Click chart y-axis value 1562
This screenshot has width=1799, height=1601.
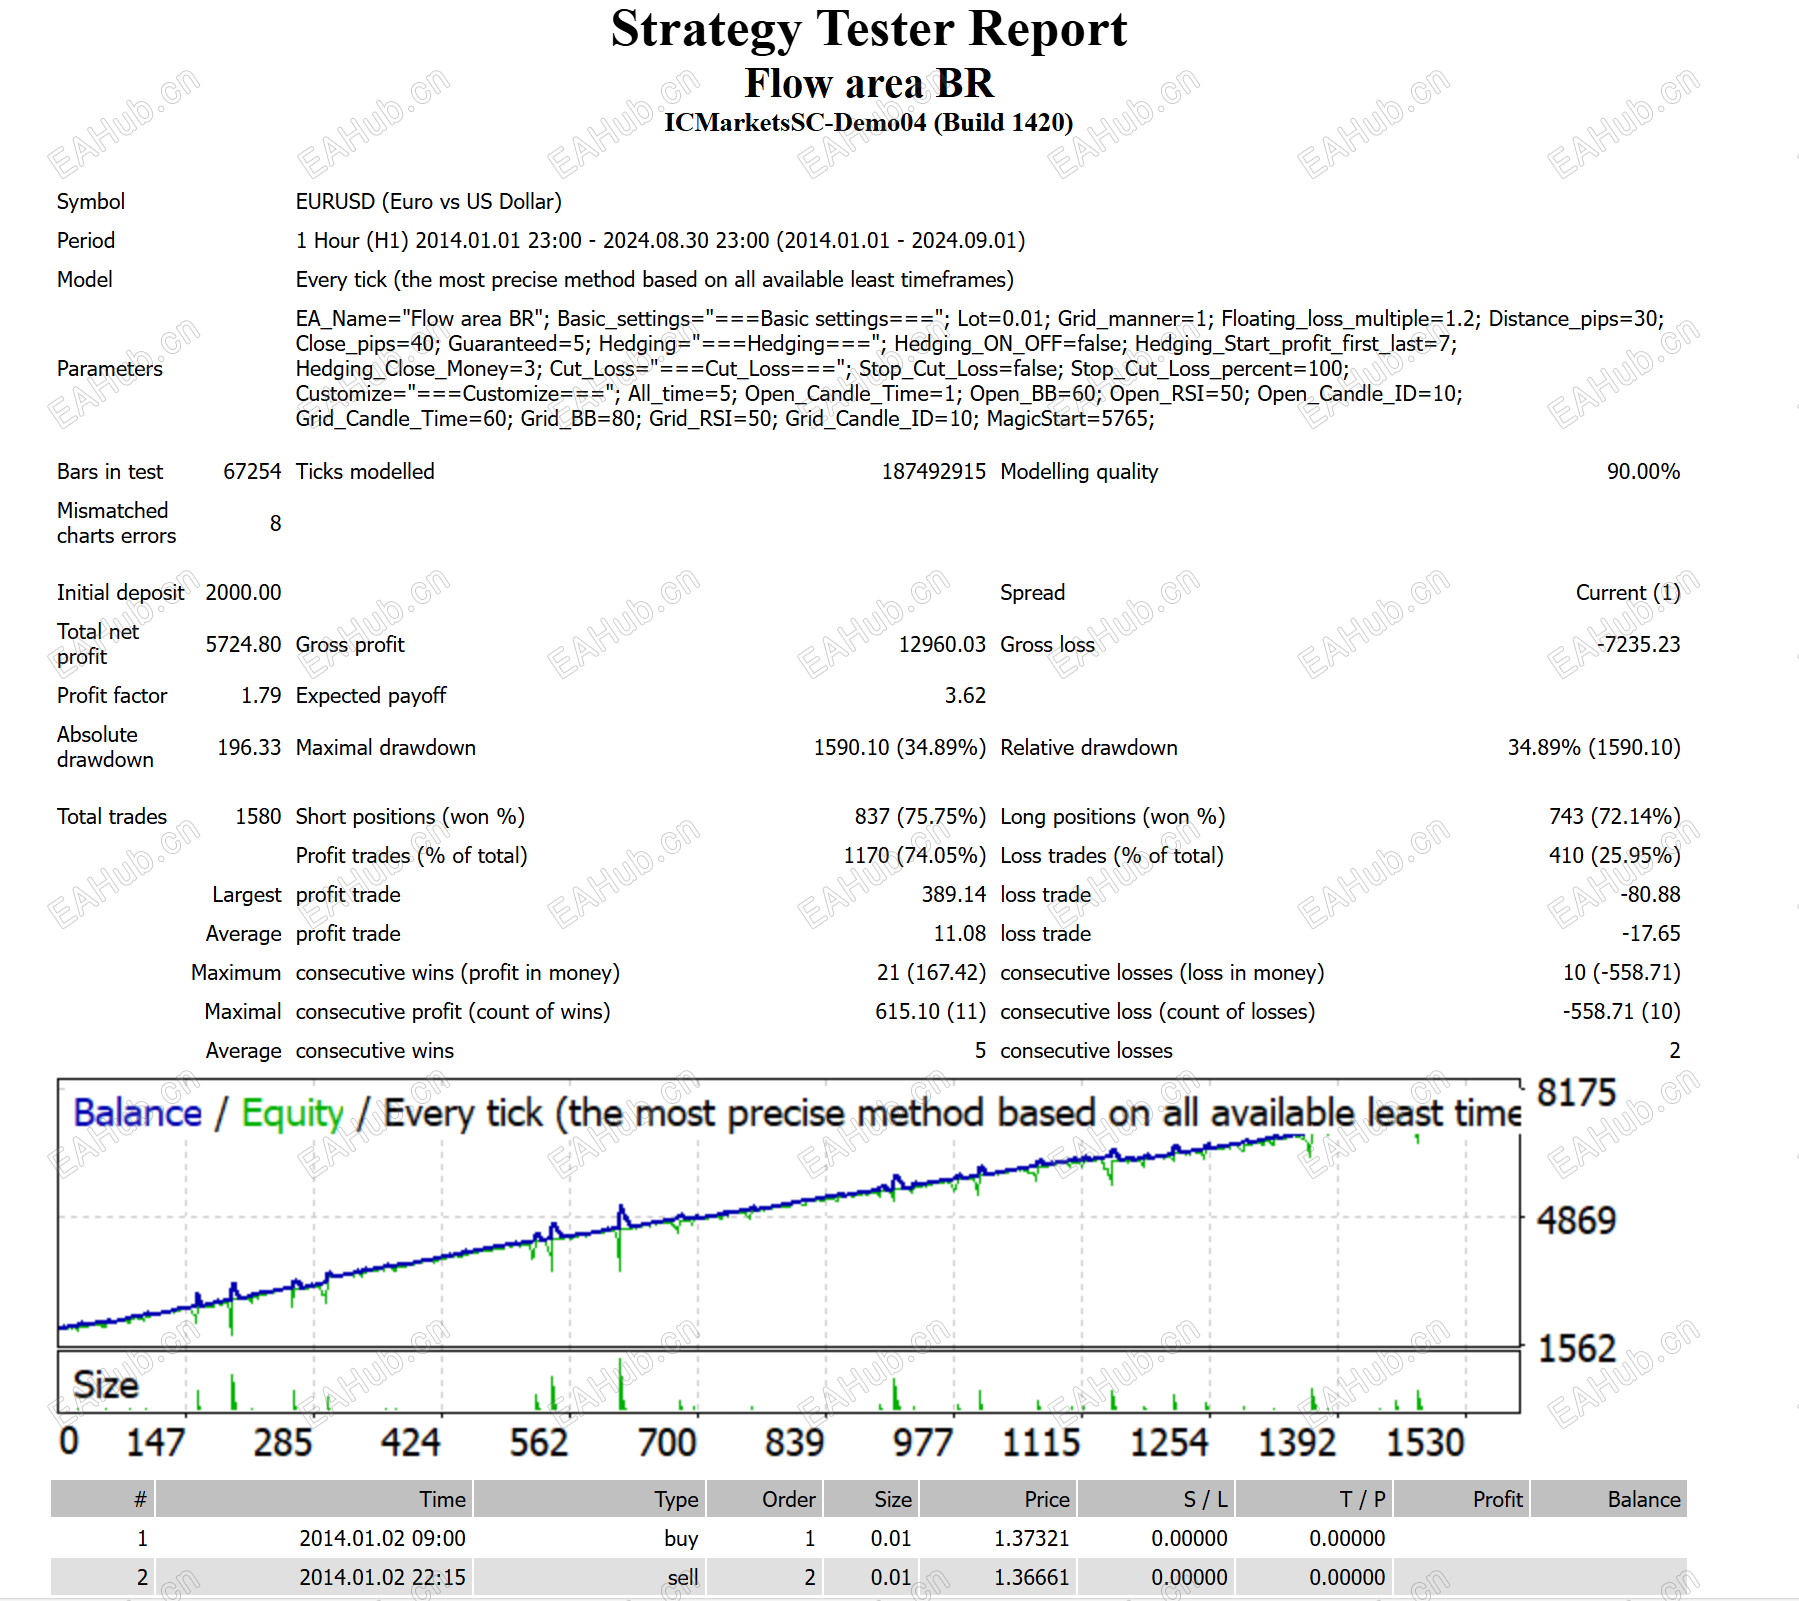(x=1576, y=1349)
